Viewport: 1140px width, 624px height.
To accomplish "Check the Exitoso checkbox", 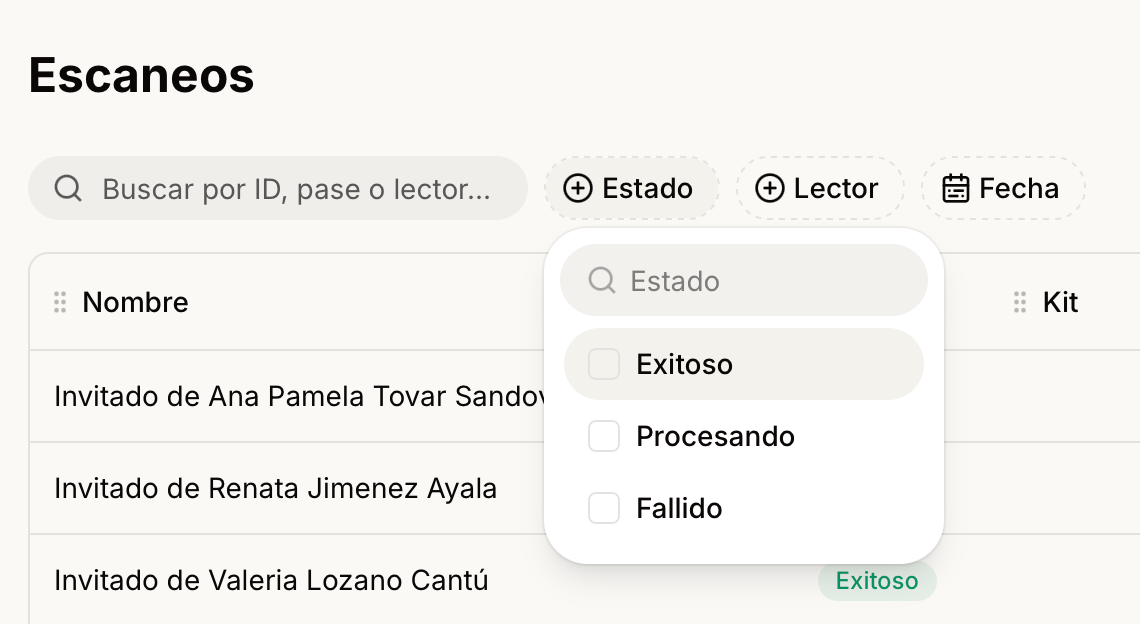I will pyautogui.click(x=603, y=364).
